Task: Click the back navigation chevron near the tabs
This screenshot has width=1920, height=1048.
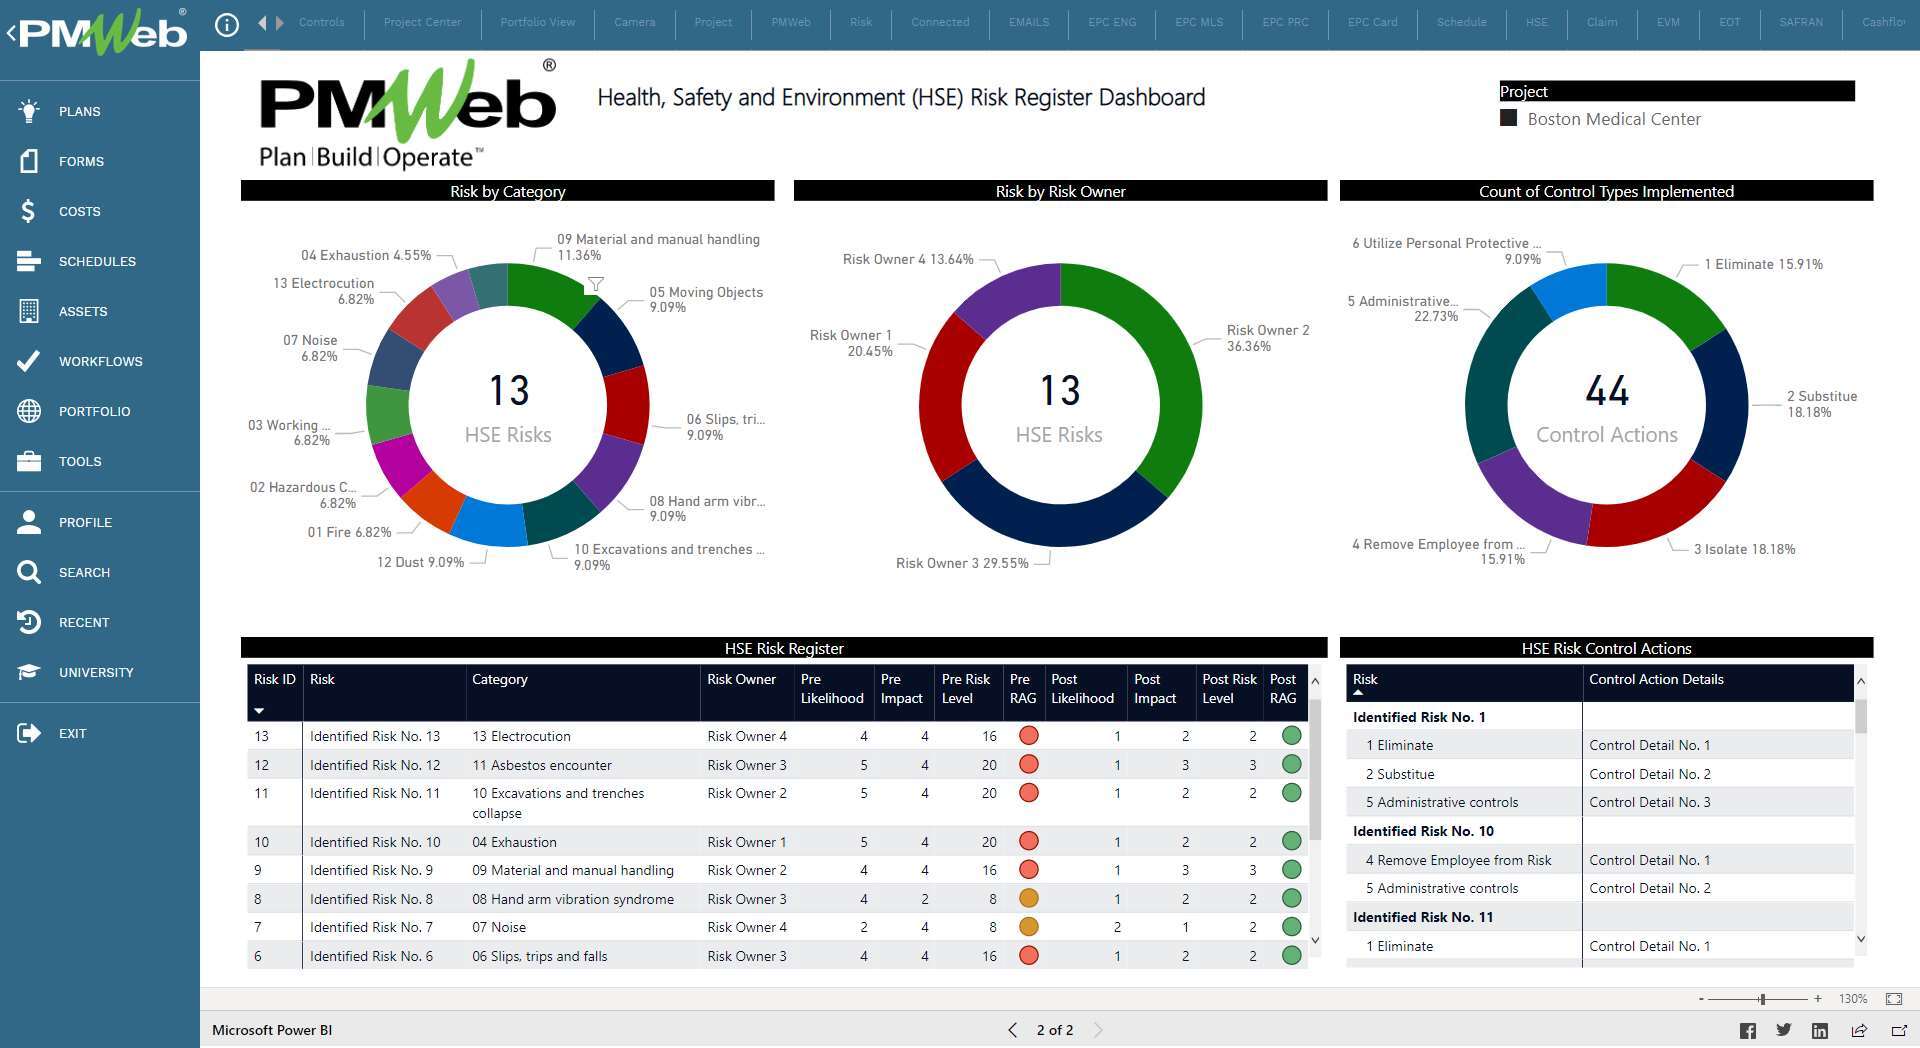Action: pyautogui.click(x=263, y=22)
